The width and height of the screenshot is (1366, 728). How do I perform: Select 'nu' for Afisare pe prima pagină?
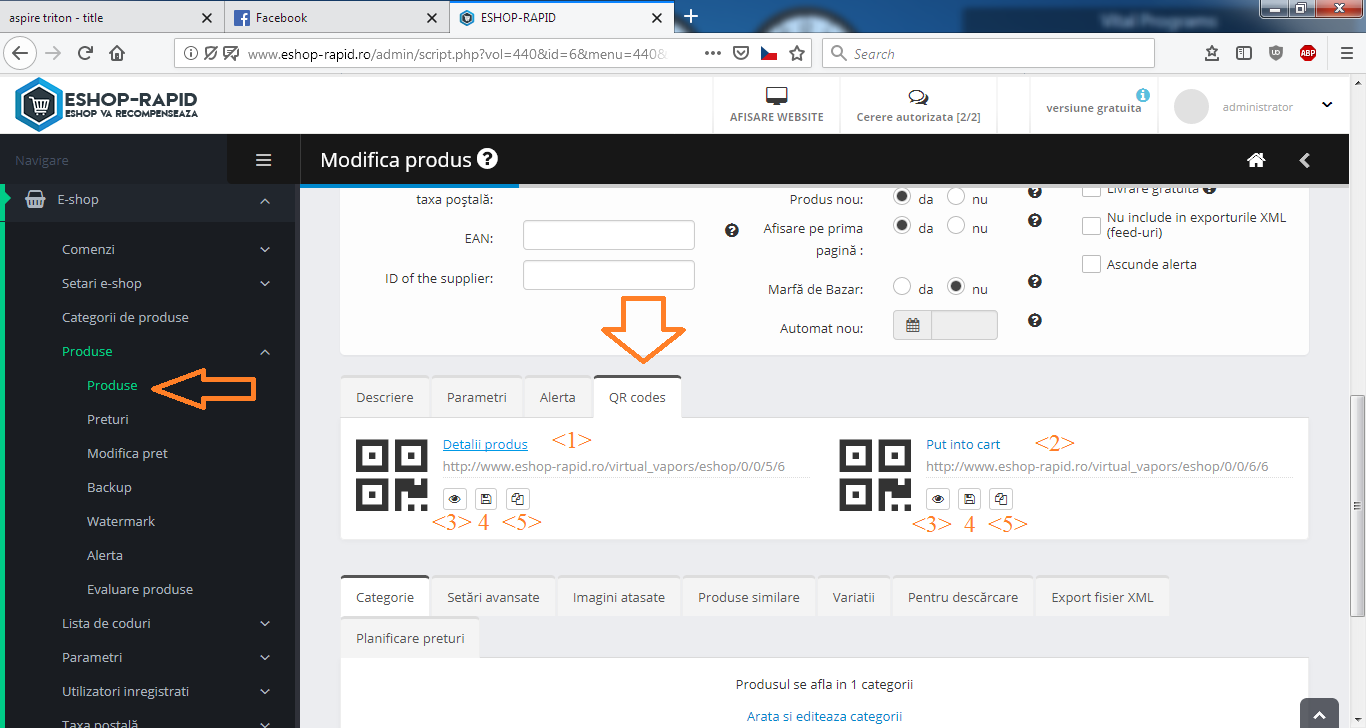956,226
